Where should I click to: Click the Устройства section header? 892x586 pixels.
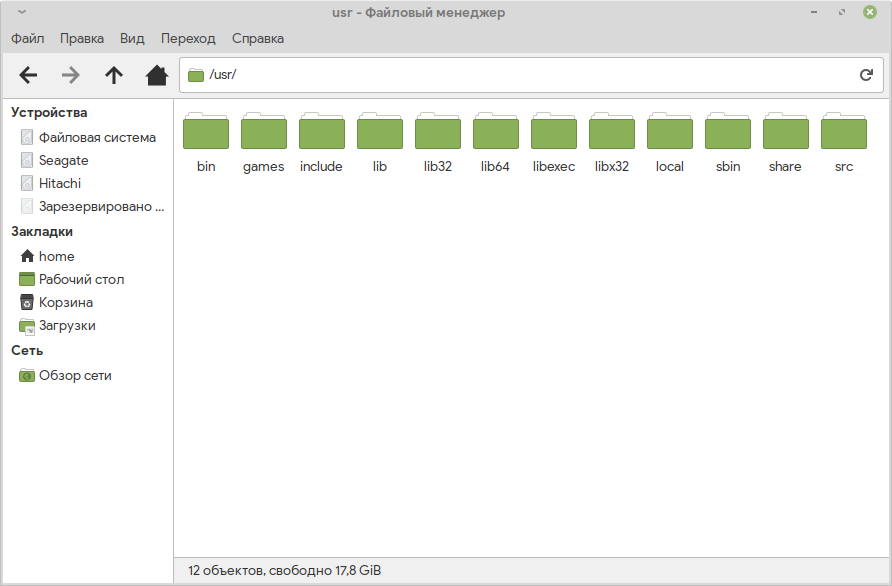coord(49,113)
